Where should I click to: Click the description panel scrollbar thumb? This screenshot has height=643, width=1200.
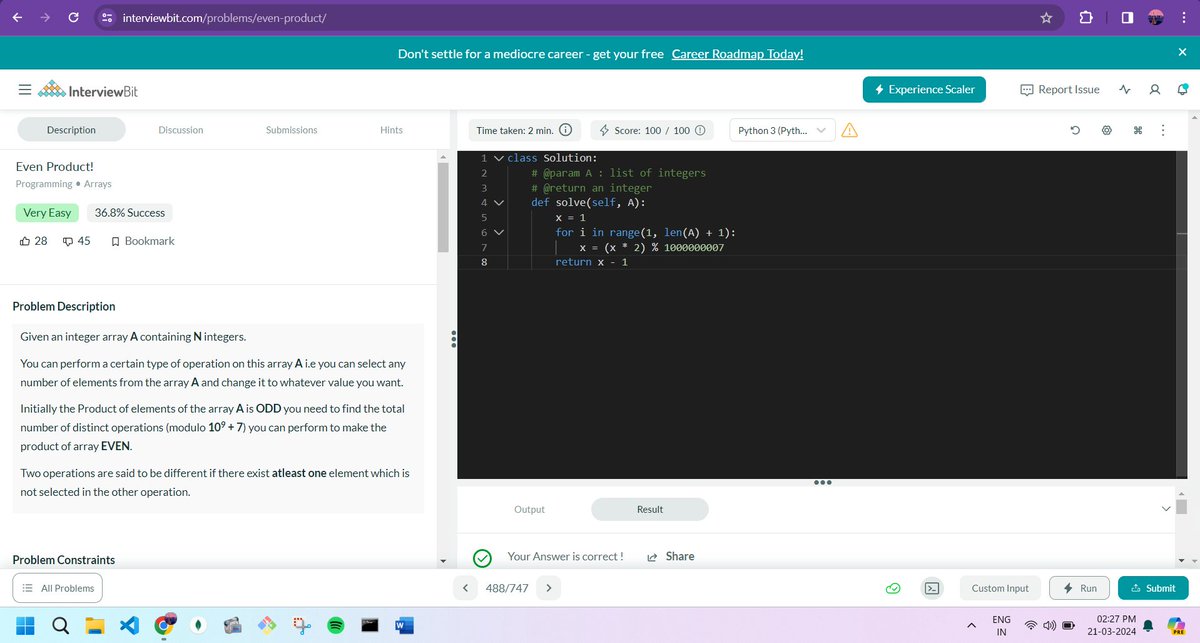pos(444,206)
